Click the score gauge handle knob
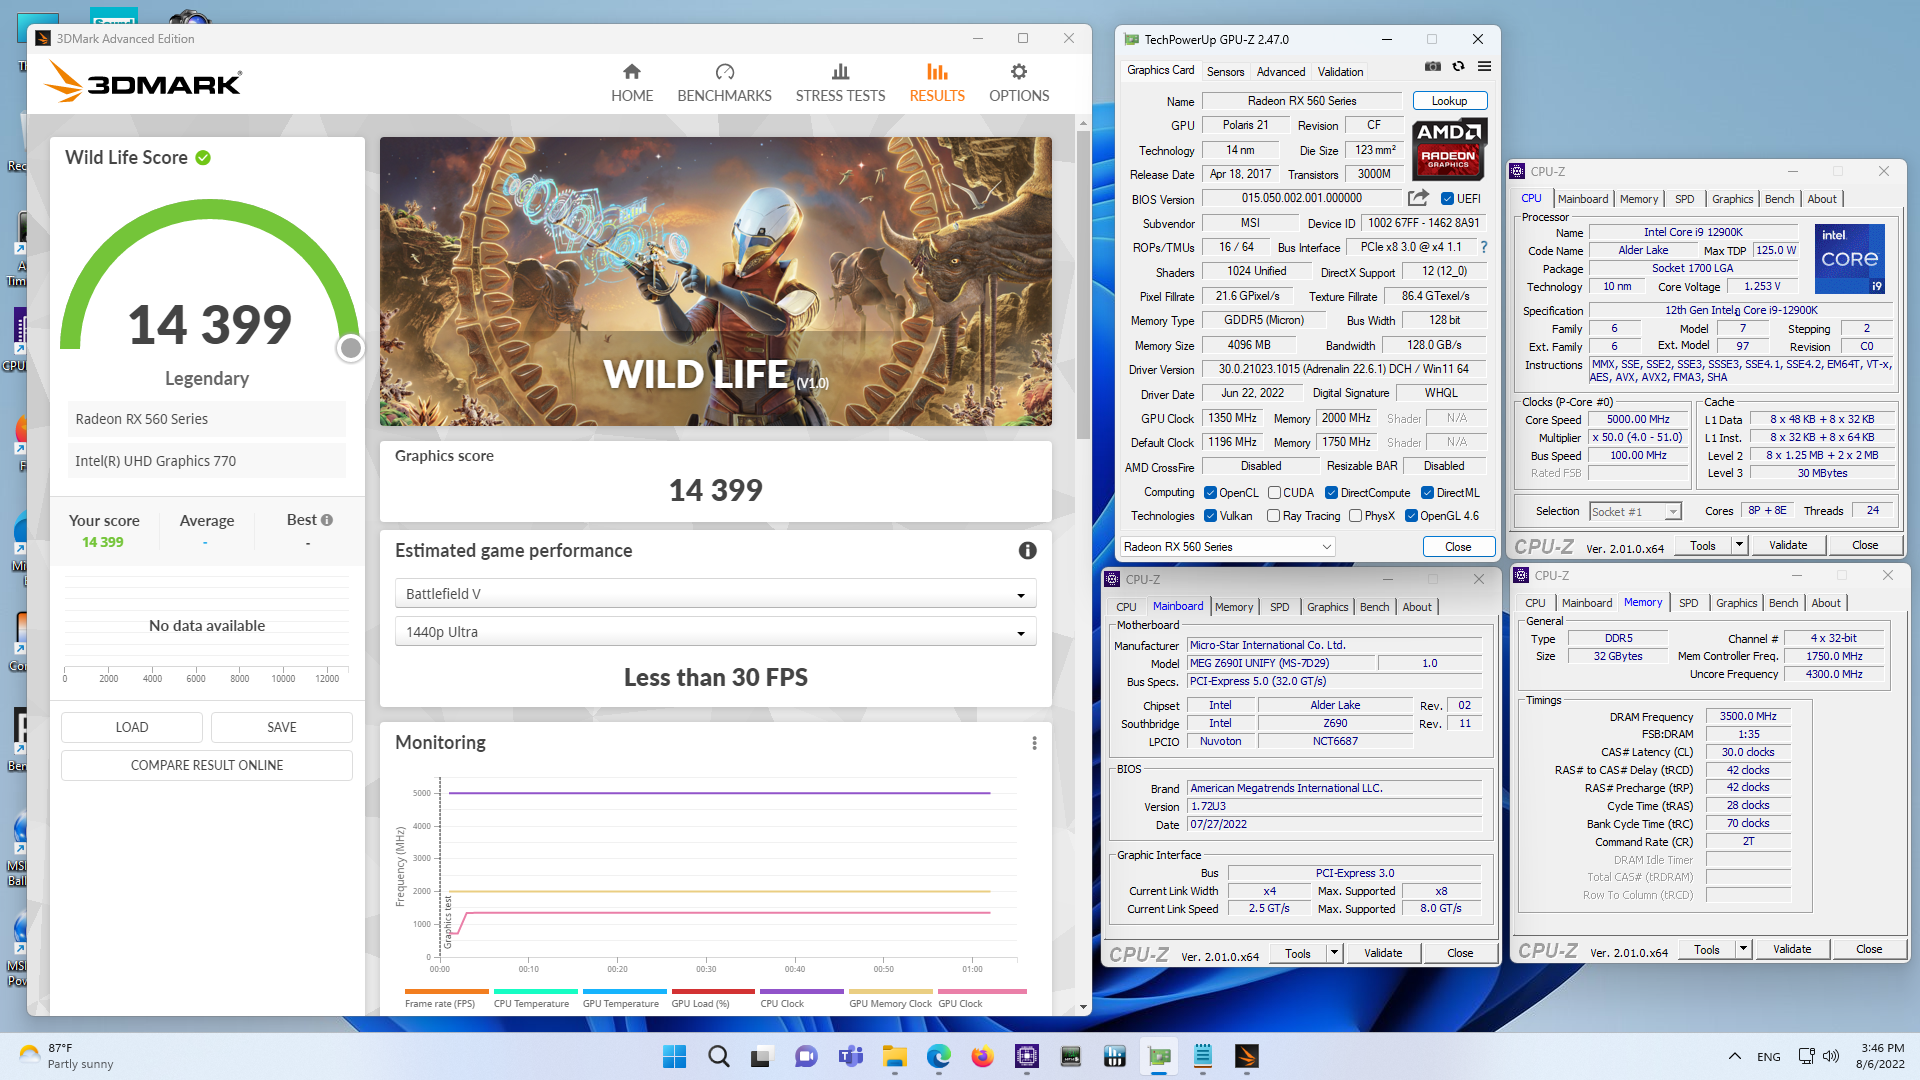The image size is (1920, 1080). [x=350, y=348]
